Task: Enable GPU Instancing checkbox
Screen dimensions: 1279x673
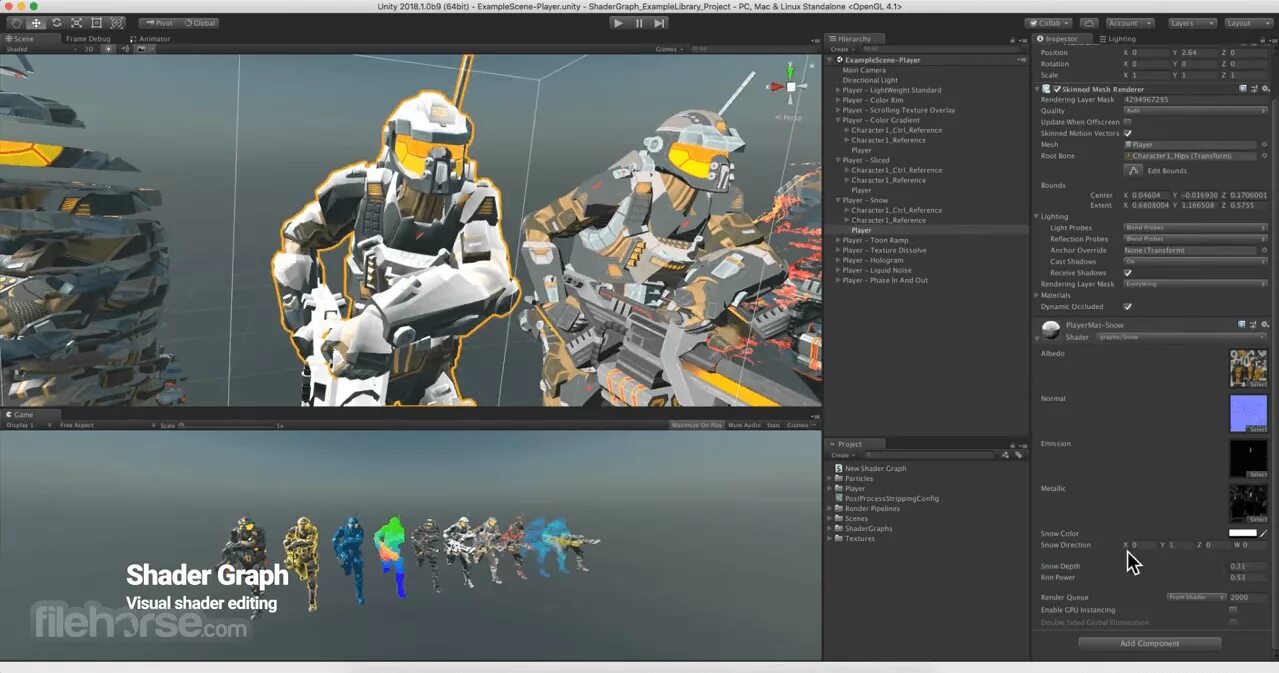Action: pyautogui.click(x=1233, y=610)
